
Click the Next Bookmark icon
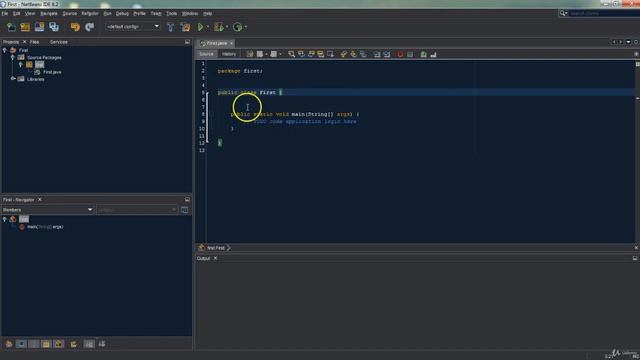click(353, 54)
